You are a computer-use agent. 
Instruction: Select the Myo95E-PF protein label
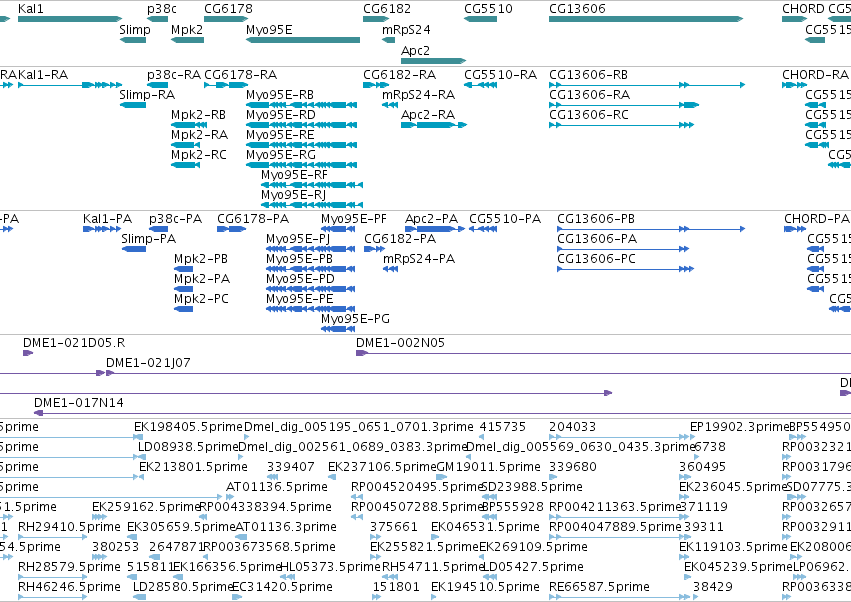(x=354, y=219)
